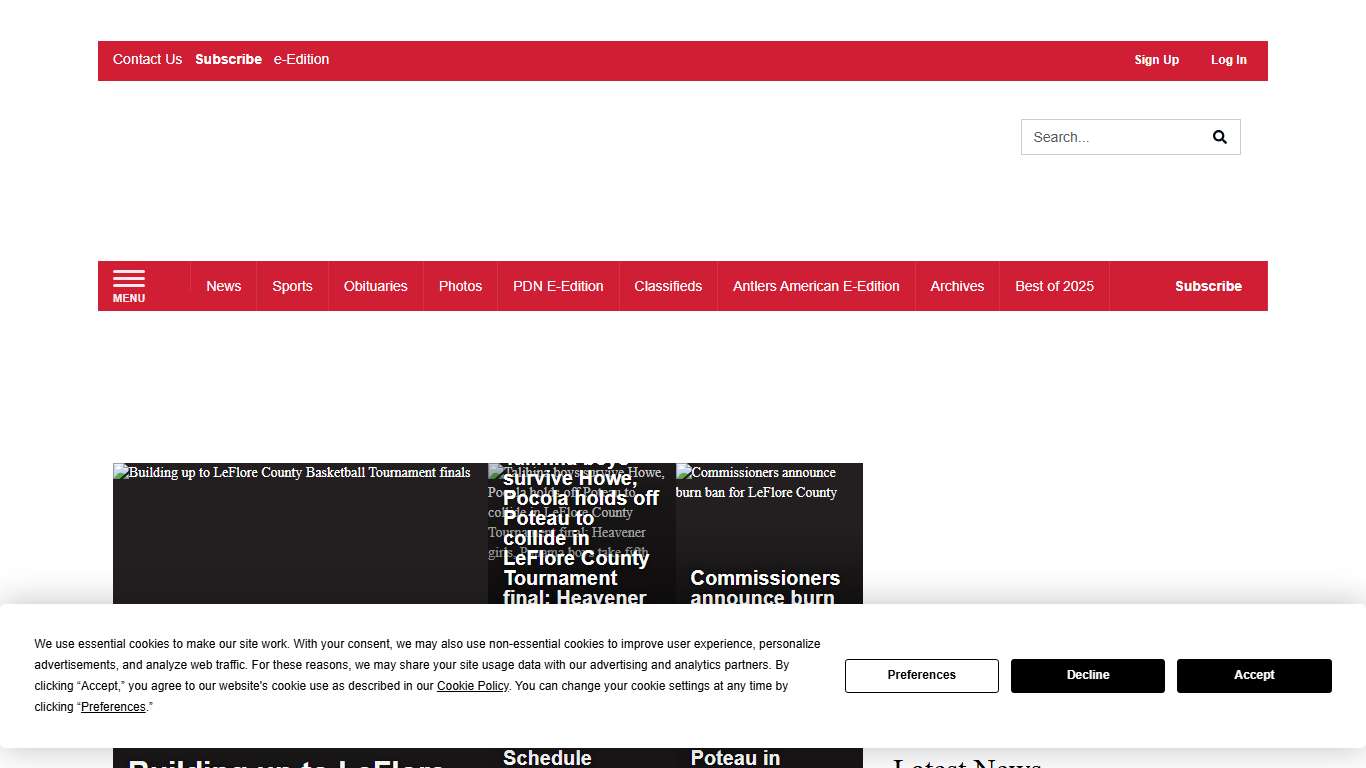Viewport: 1366px width, 768px height.
Task: Browse the Obituaries page
Action: point(375,286)
